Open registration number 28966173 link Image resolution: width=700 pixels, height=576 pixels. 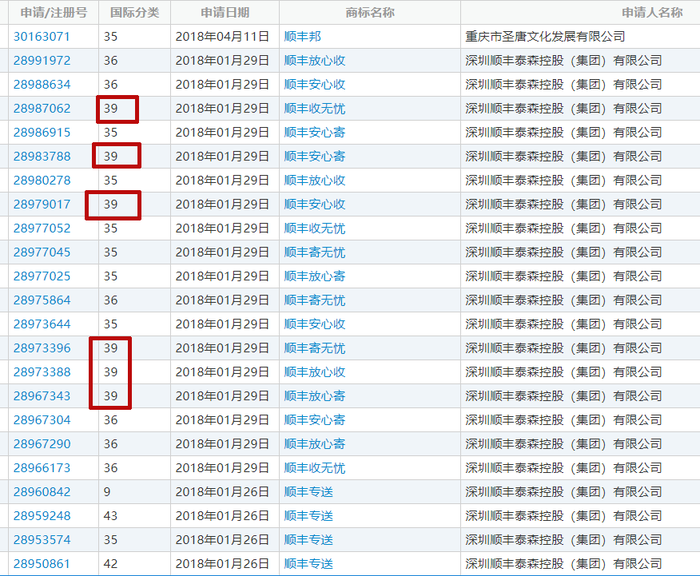(42, 469)
